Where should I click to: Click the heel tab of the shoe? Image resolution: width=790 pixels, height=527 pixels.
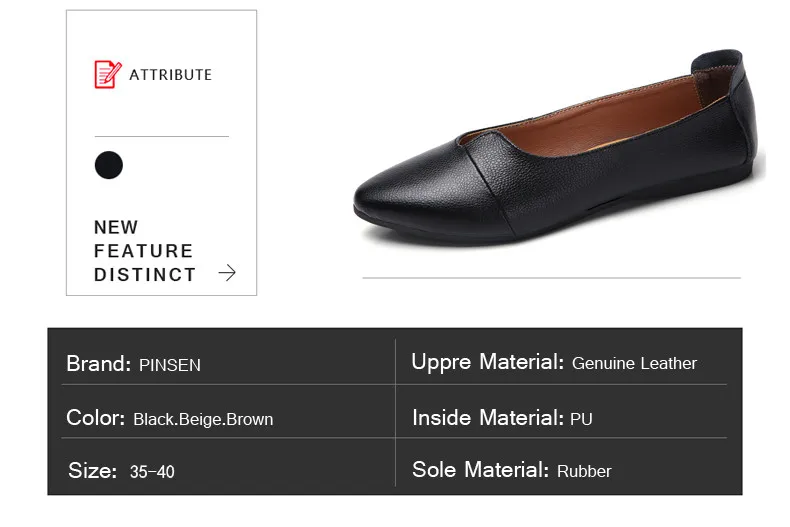tap(720, 63)
